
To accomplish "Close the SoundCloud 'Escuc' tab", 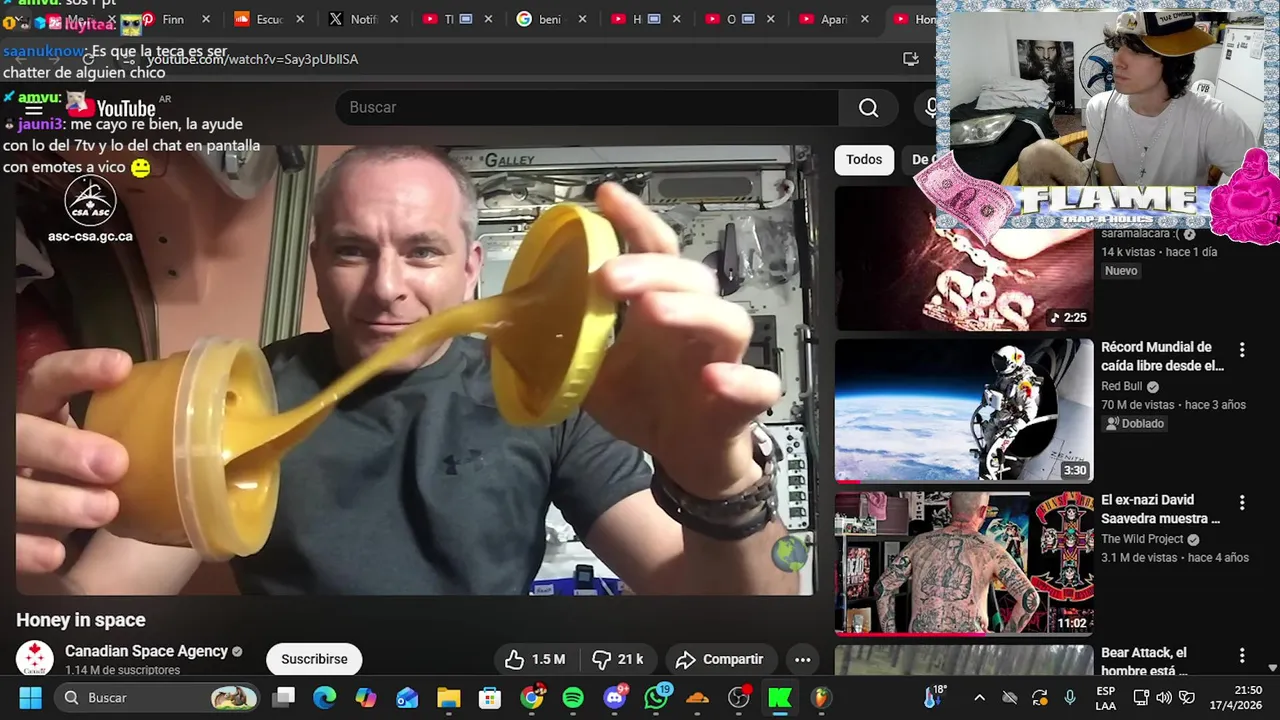I will (300, 19).
